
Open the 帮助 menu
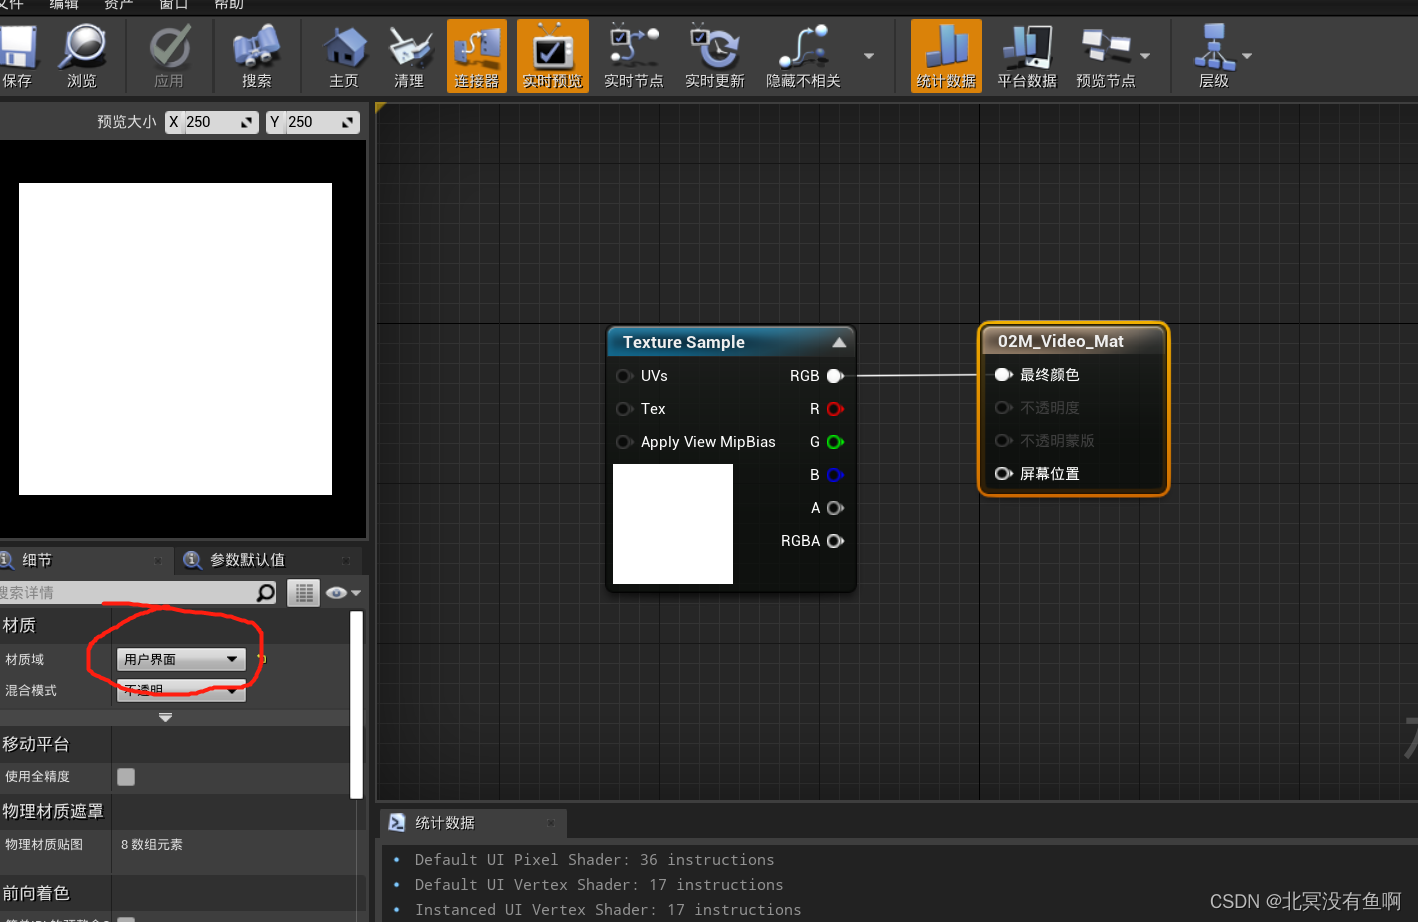(229, 5)
